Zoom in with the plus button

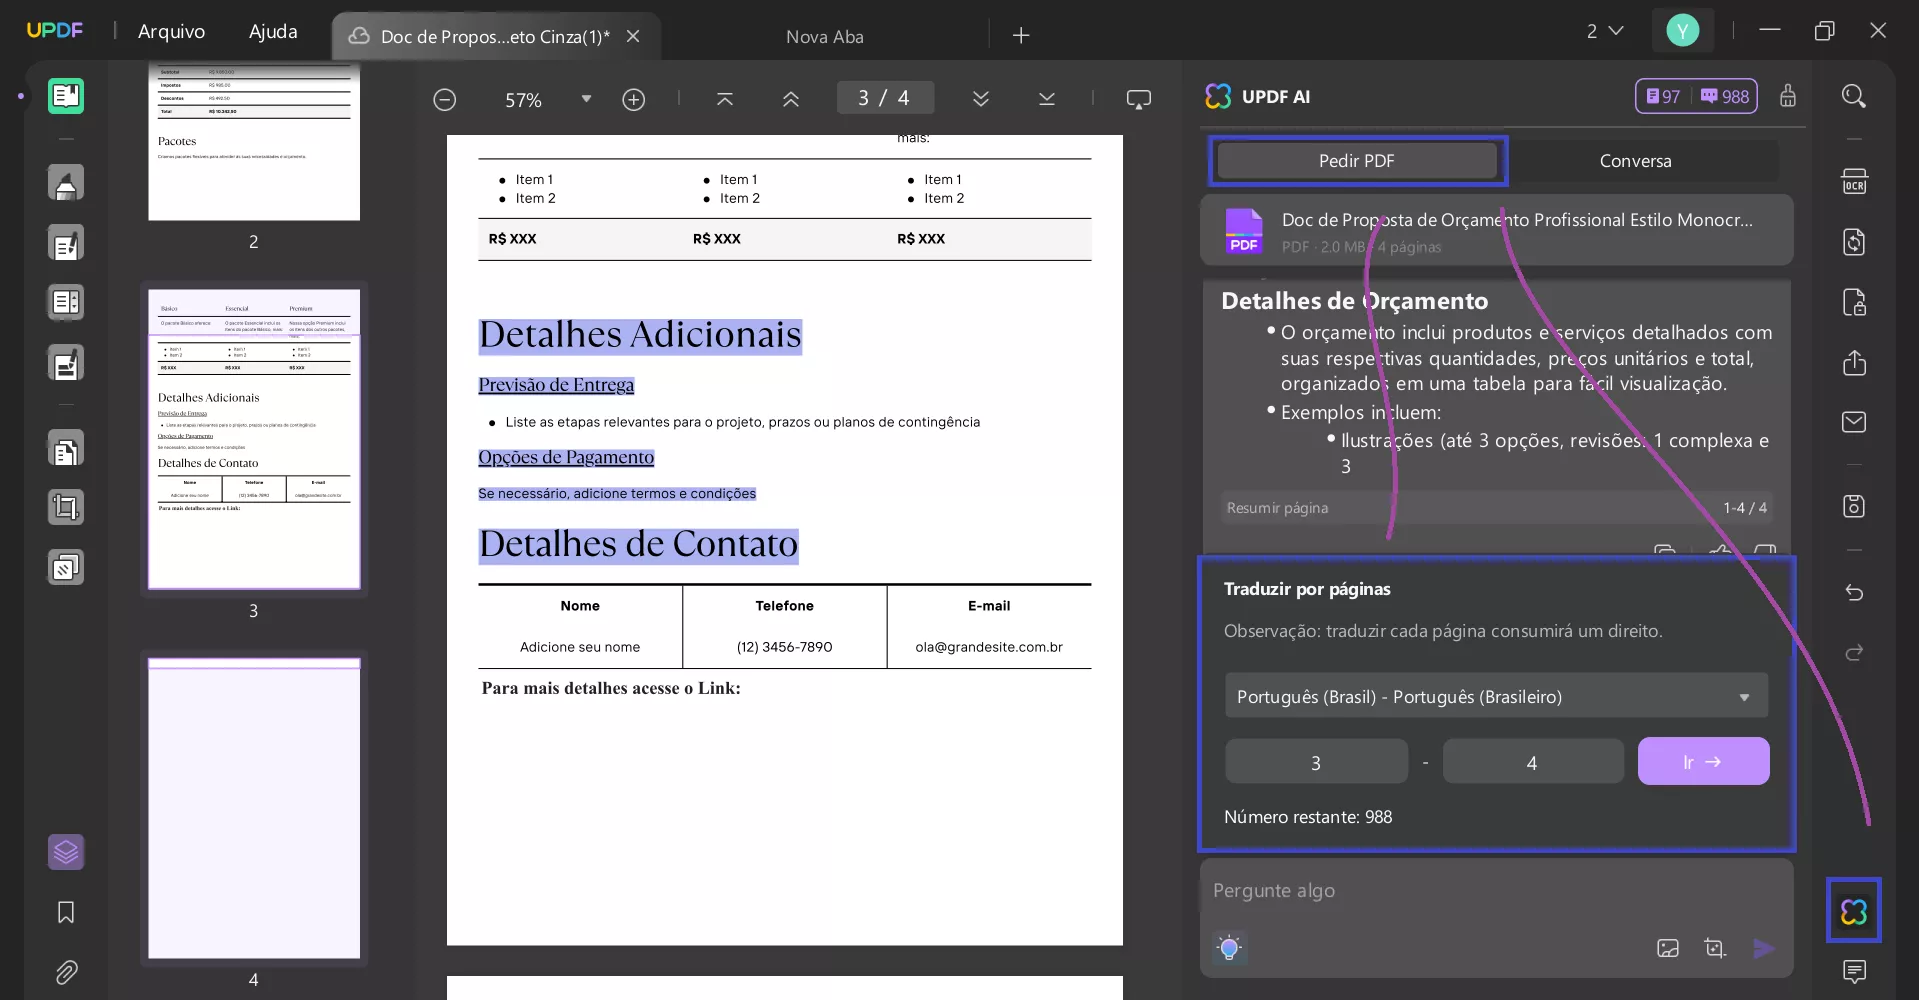[x=633, y=99]
